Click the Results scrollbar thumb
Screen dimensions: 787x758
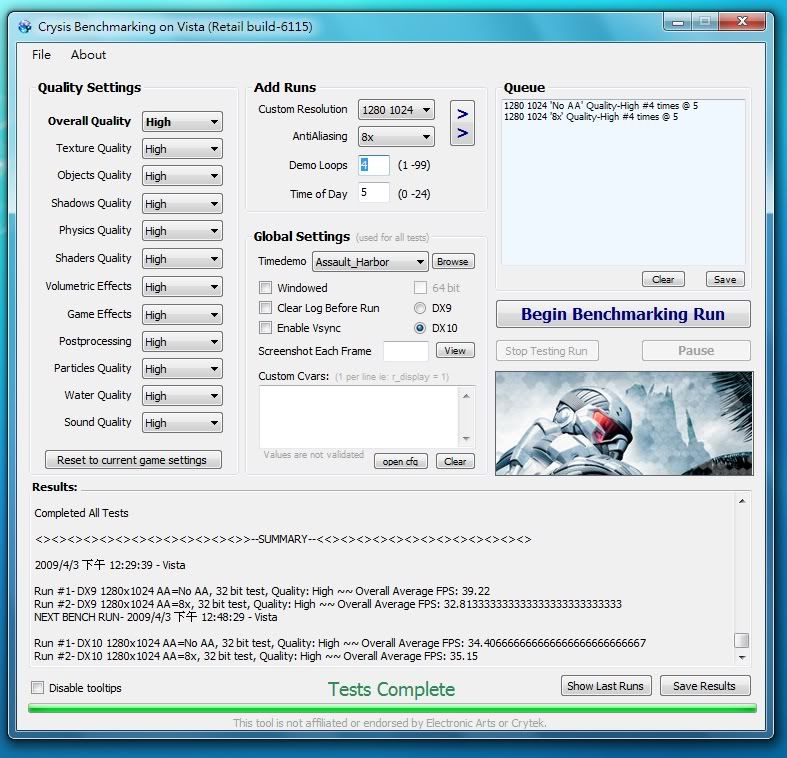point(742,641)
